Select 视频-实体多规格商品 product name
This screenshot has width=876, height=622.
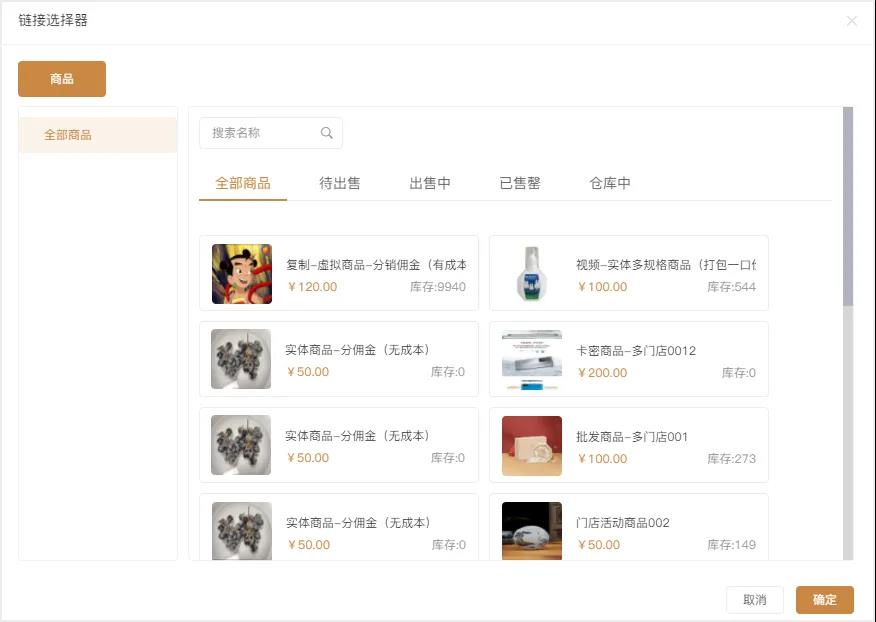(x=666, y=264)
